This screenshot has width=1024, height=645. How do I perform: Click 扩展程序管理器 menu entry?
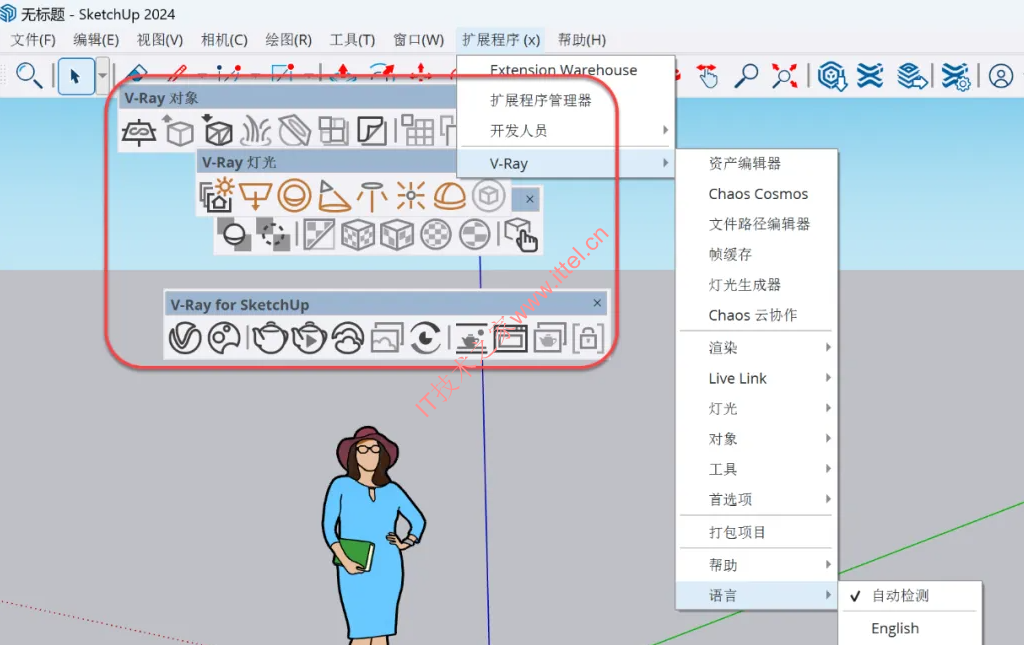[x=566, y=100]
